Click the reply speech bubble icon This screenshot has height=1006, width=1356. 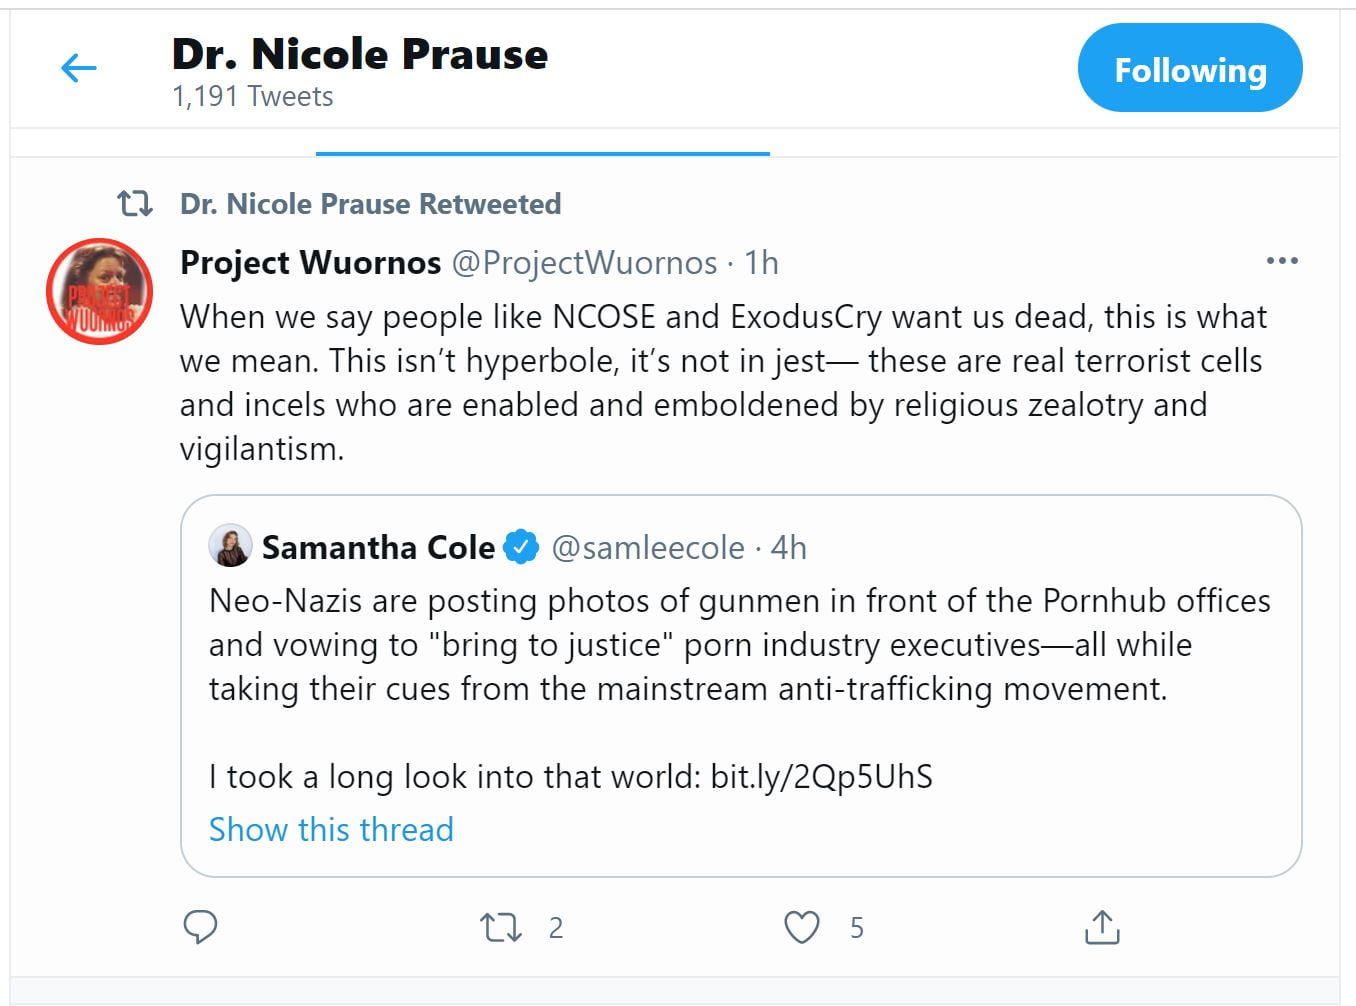pos(201,927)
